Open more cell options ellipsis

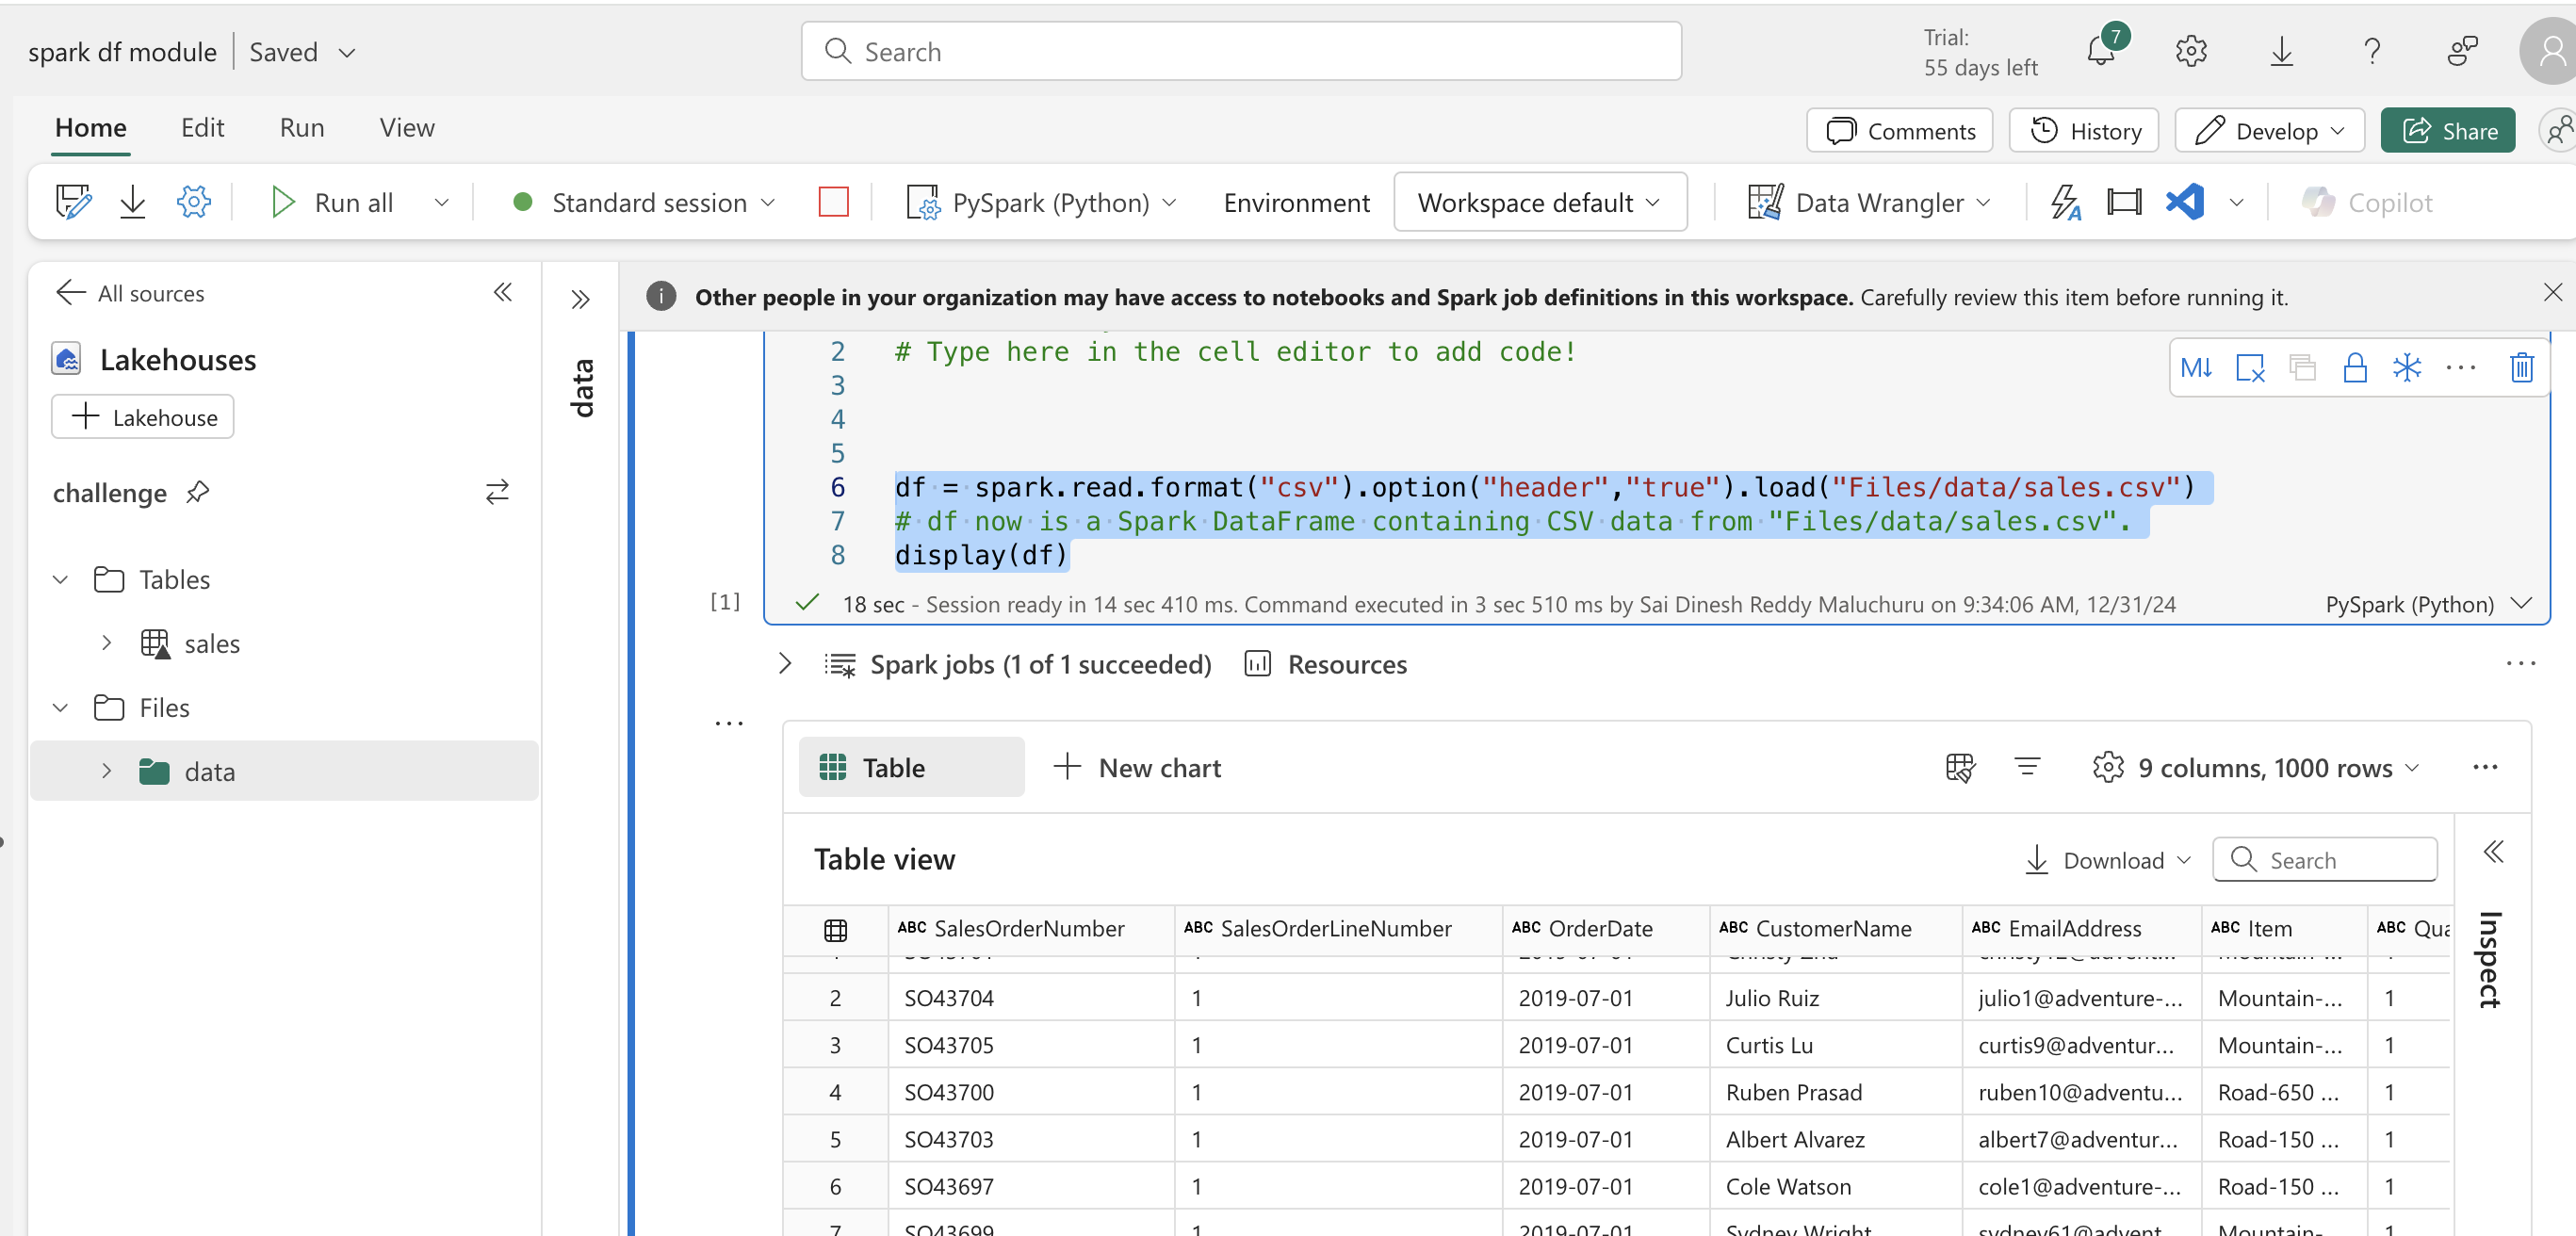(2460, 368)
